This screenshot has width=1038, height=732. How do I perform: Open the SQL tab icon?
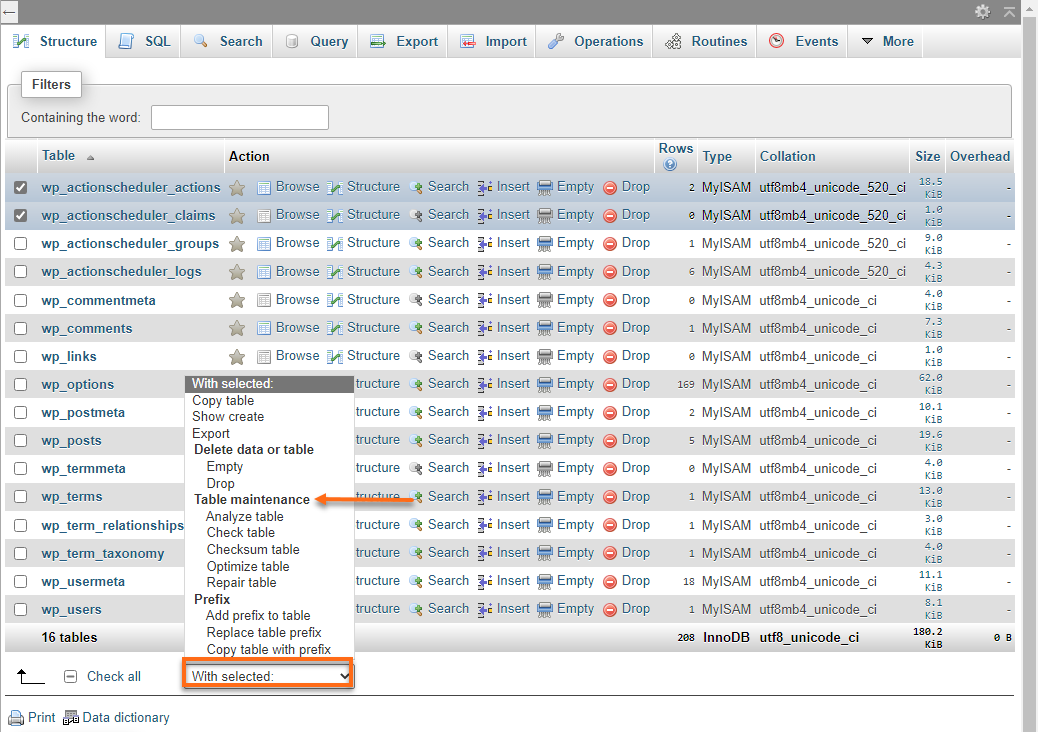click(x=124, y=41)
